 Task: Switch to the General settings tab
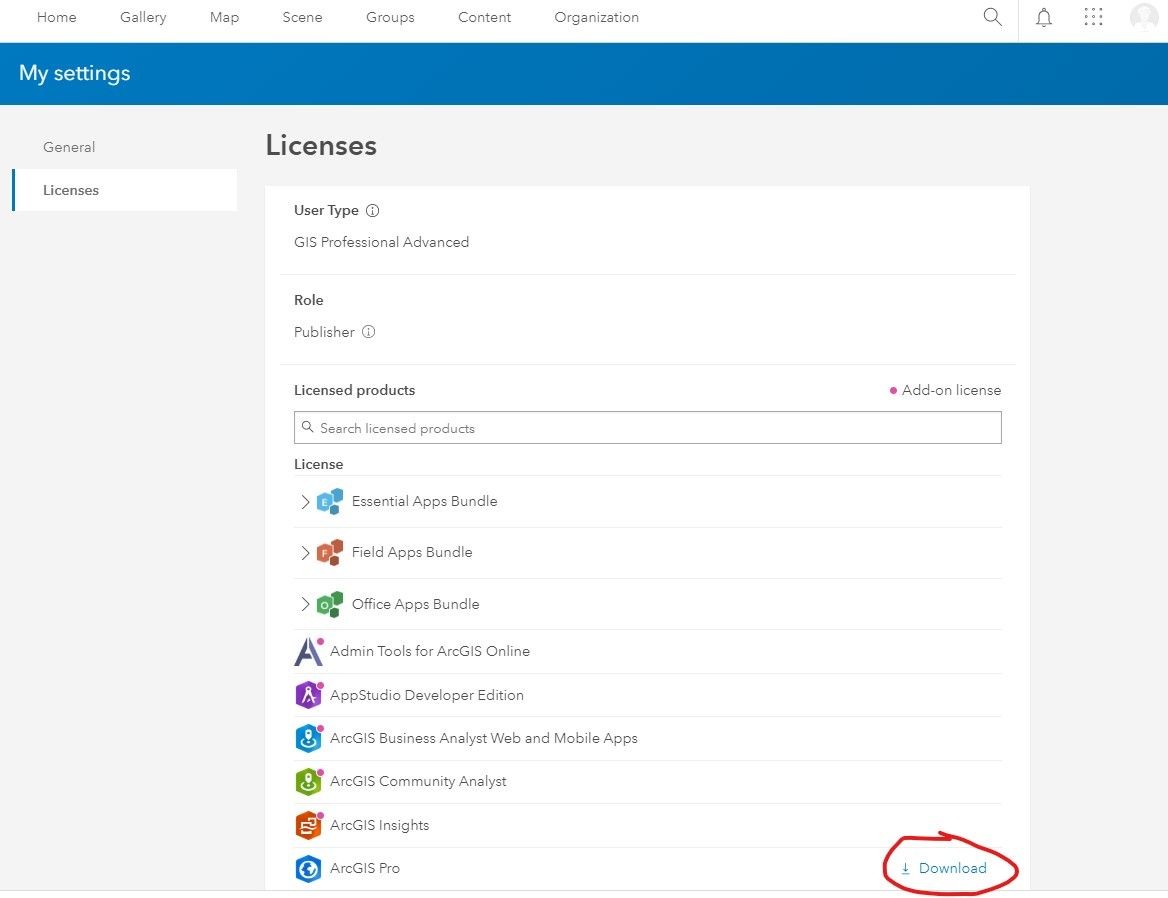coord(69,146)
